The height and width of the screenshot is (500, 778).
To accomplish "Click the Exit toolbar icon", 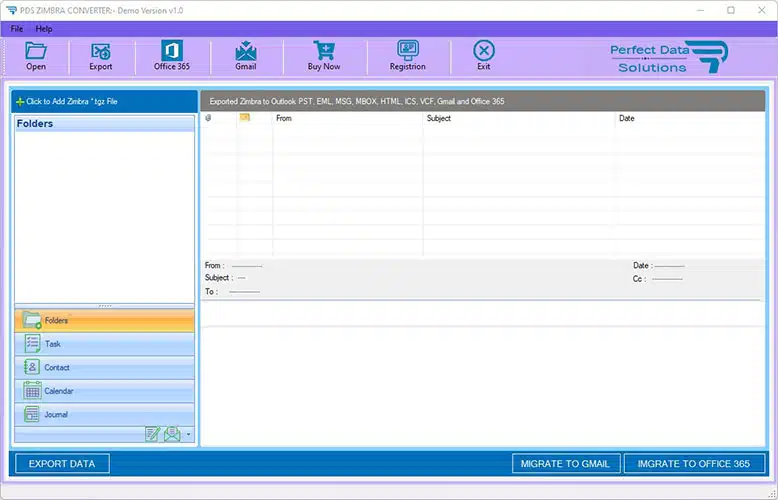I will (484, 51).
